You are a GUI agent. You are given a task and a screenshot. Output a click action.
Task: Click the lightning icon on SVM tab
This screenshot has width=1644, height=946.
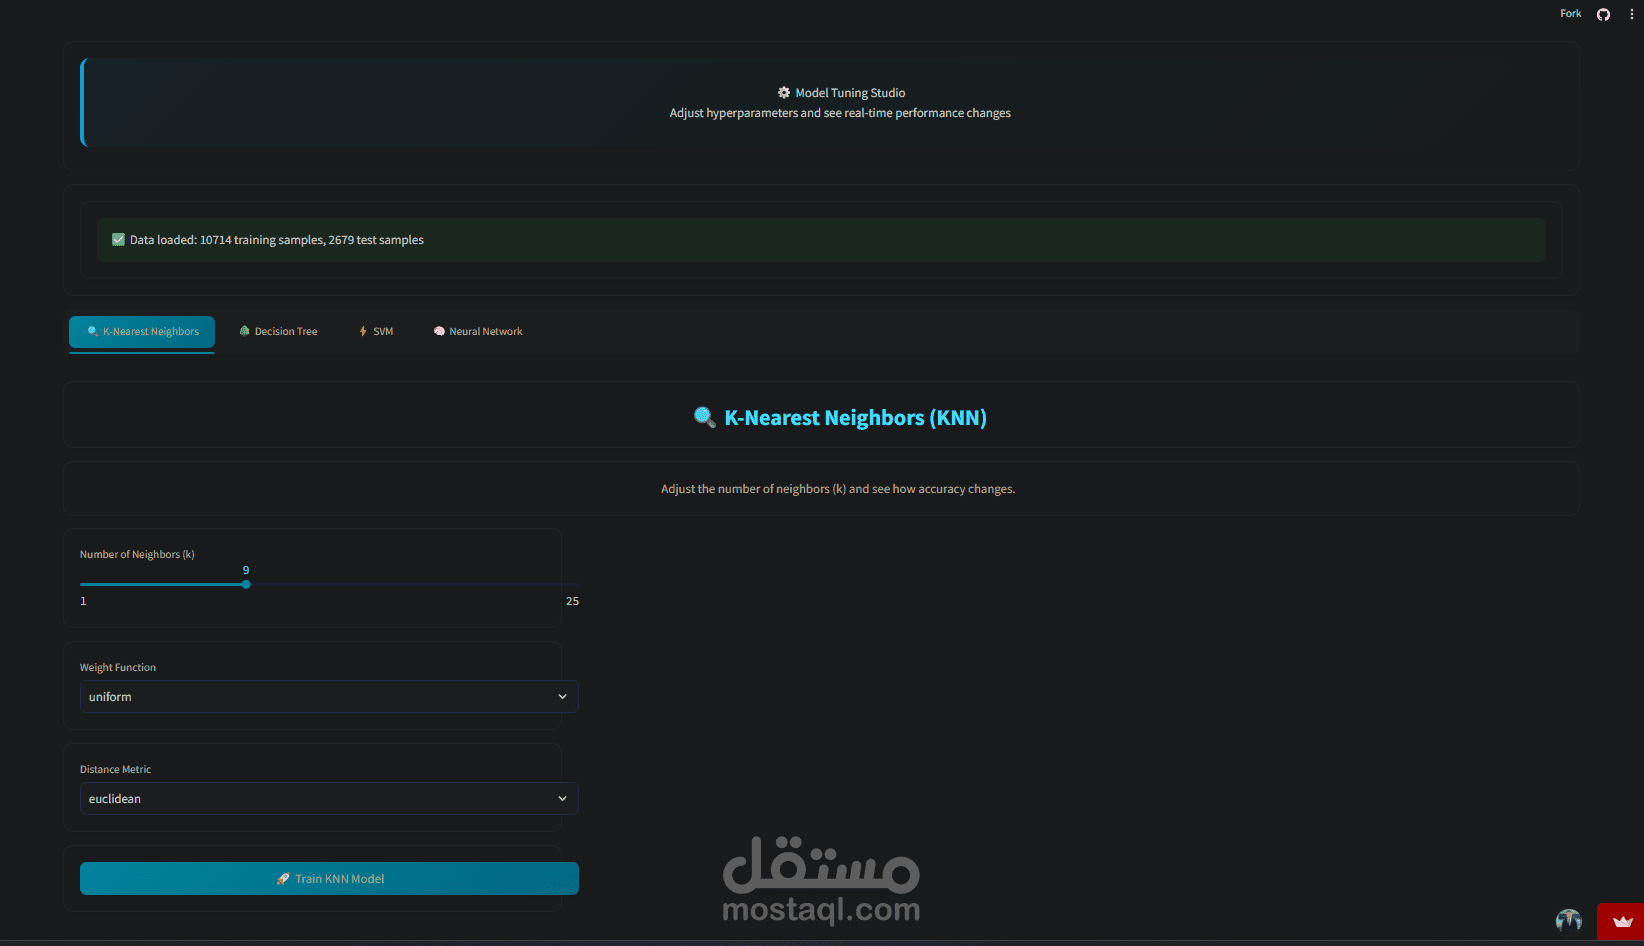point(363,331)
